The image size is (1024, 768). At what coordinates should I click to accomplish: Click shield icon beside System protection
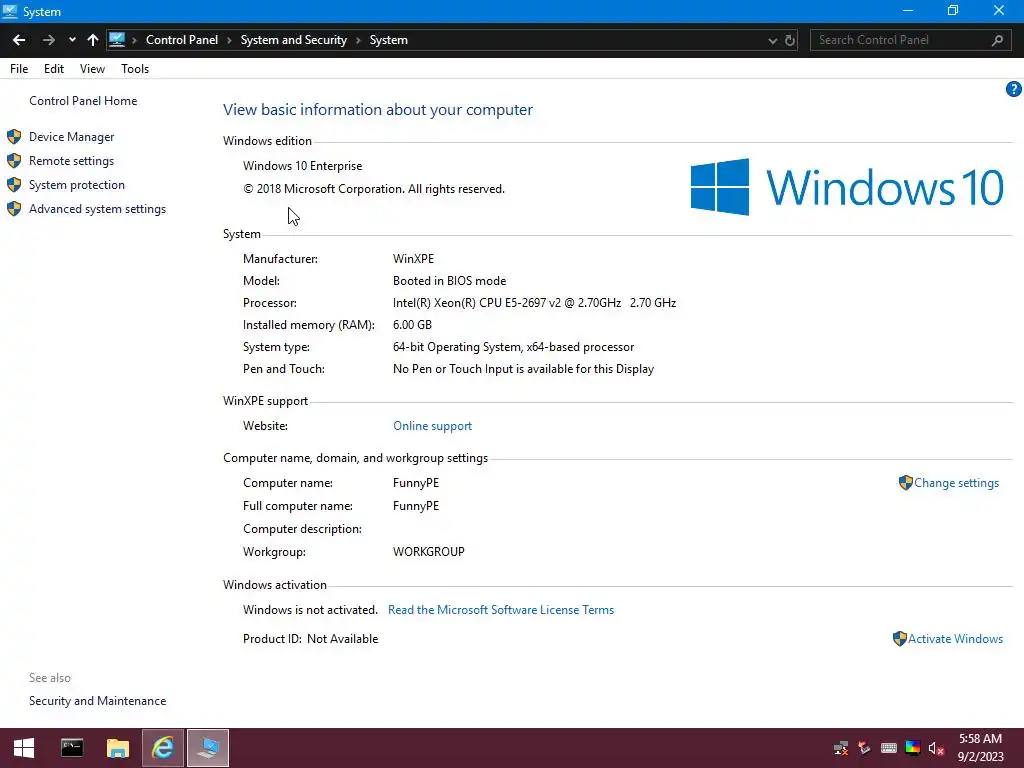[14, 185]
